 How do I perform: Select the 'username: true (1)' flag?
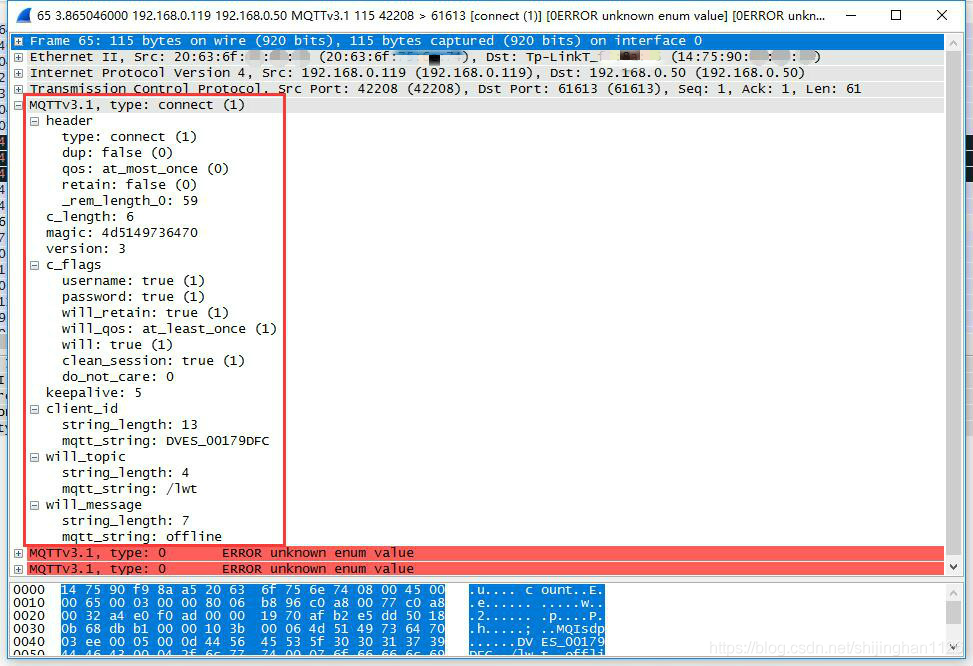pyautogui.click(x=133, y=281)
